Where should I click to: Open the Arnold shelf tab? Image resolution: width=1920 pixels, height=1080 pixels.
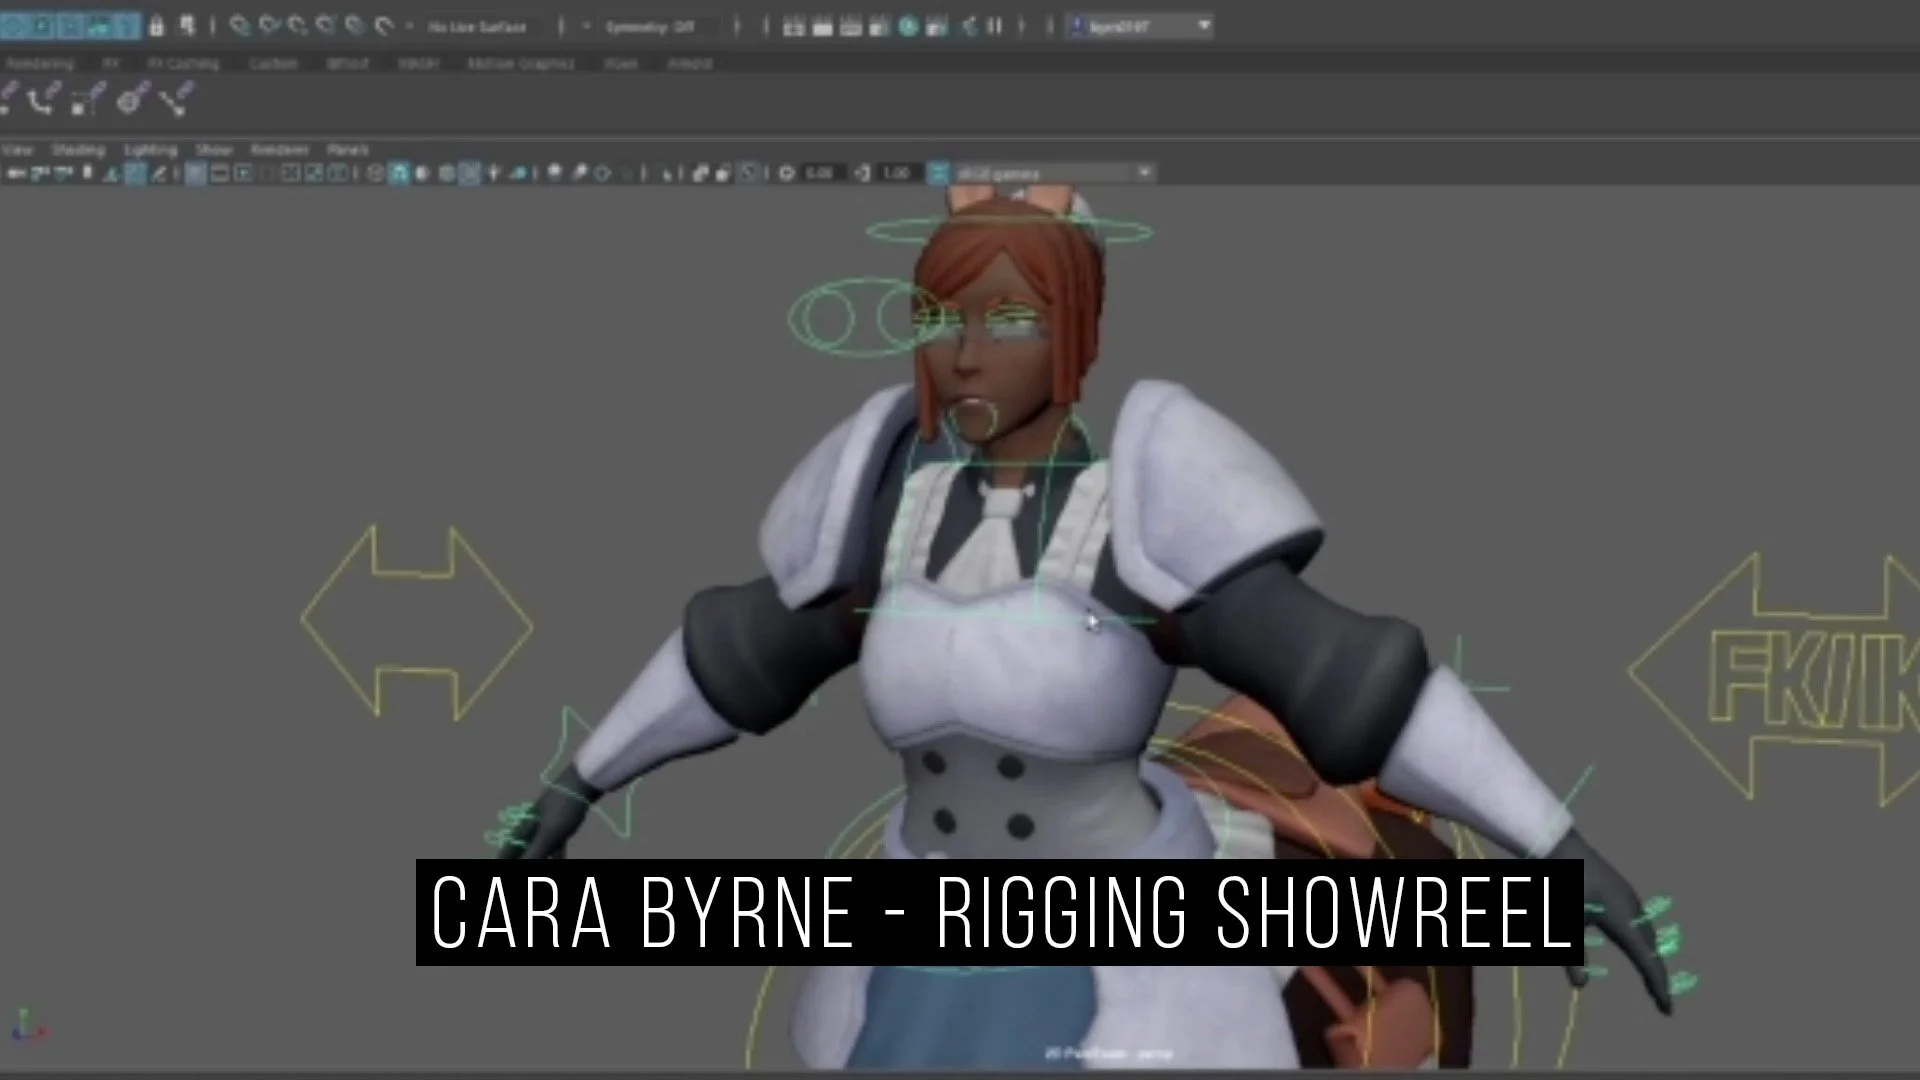click(x=689, y=63)
